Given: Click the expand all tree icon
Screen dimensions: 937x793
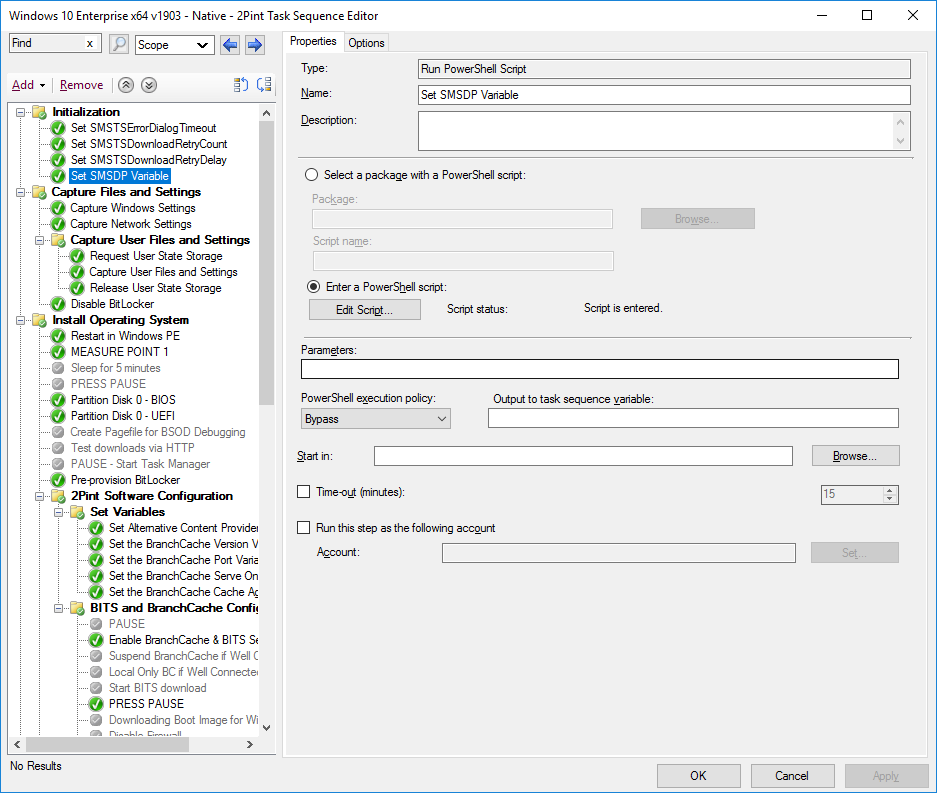Looking at the screenshot, I should coord(264,85).
